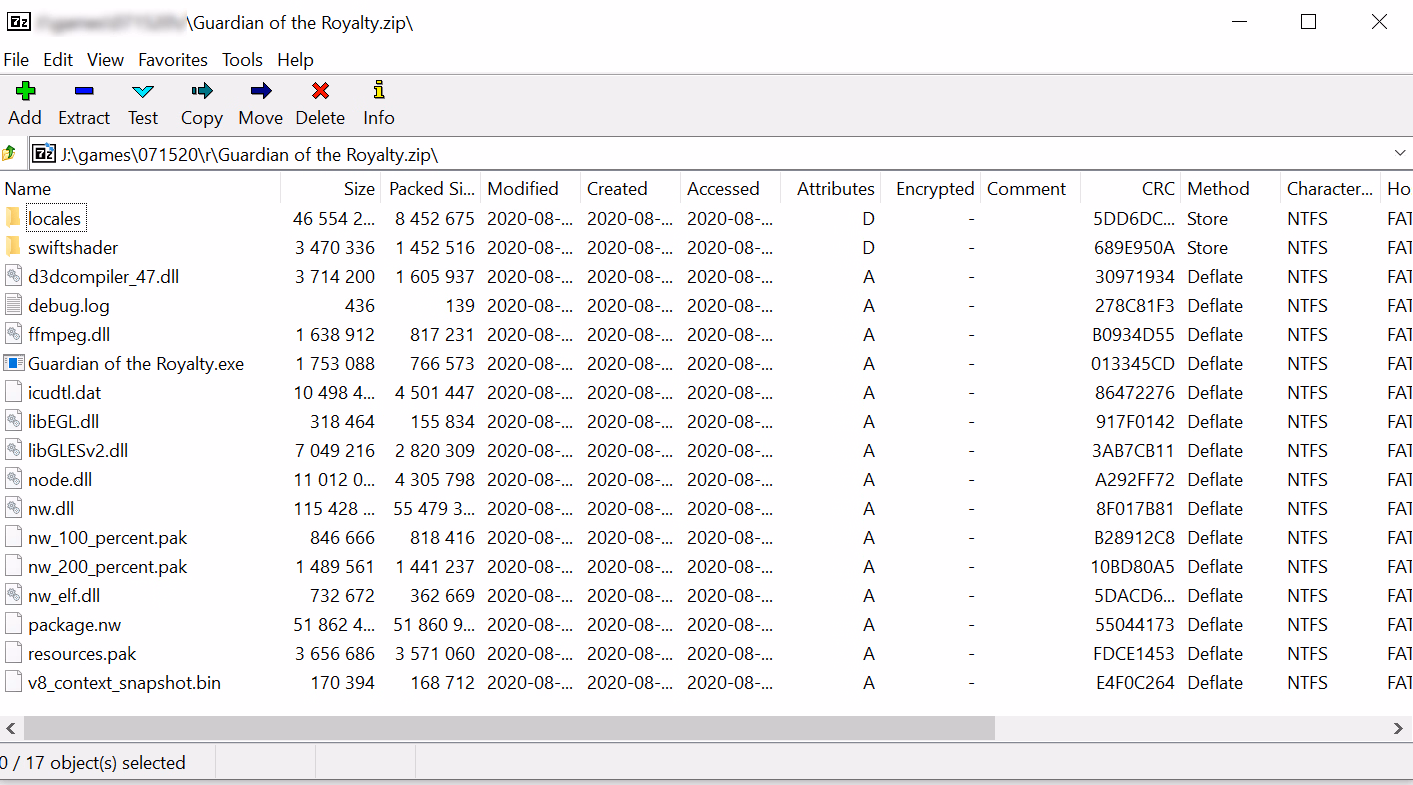Select the libGLESv2.dll file icon
1413x785 pixels.
point(13,450)
